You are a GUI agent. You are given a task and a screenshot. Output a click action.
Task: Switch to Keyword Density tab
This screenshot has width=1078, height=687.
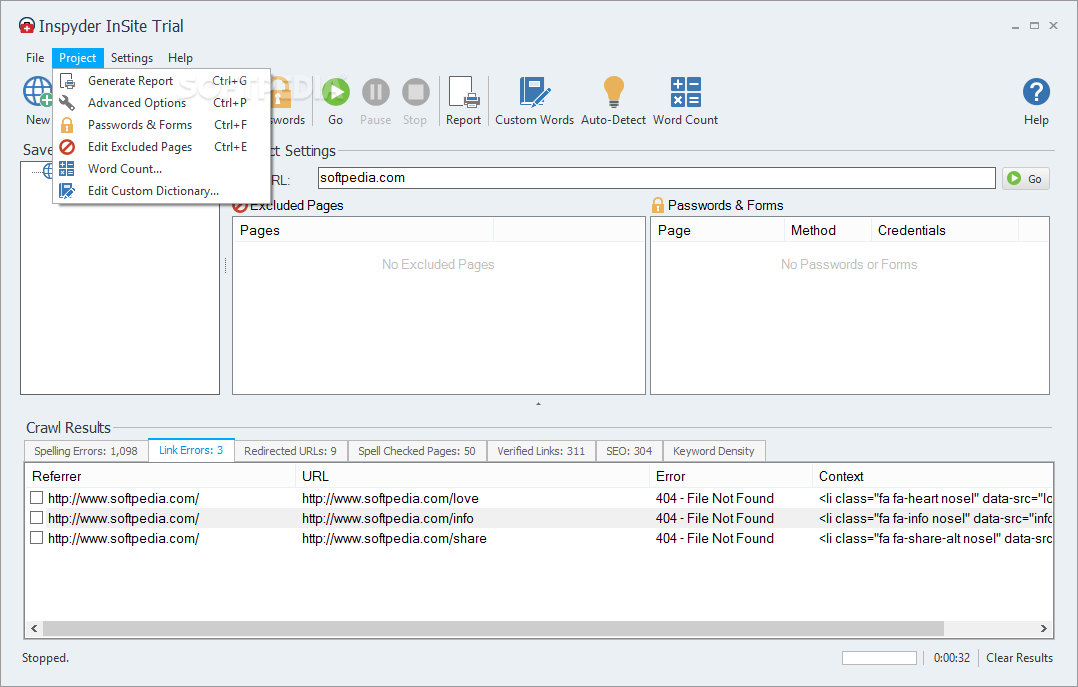714,451
